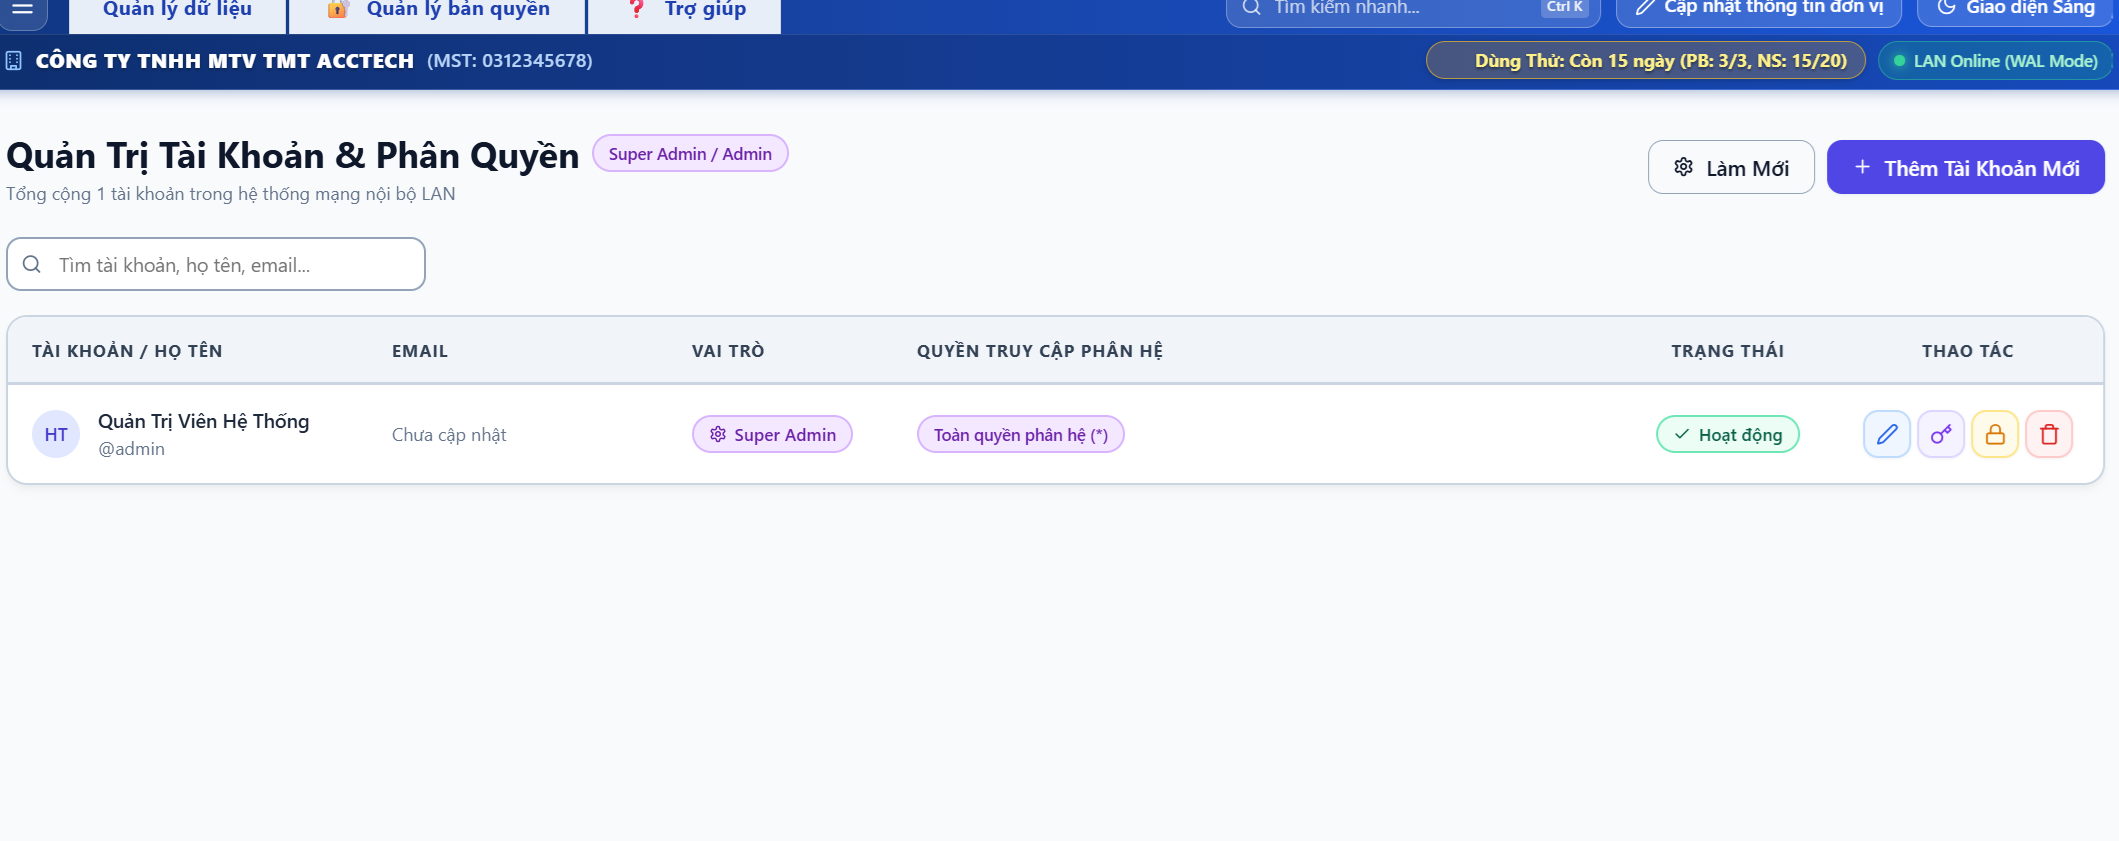Click the @admin username text
The image size is (2119, 841).
pos(132,449)
